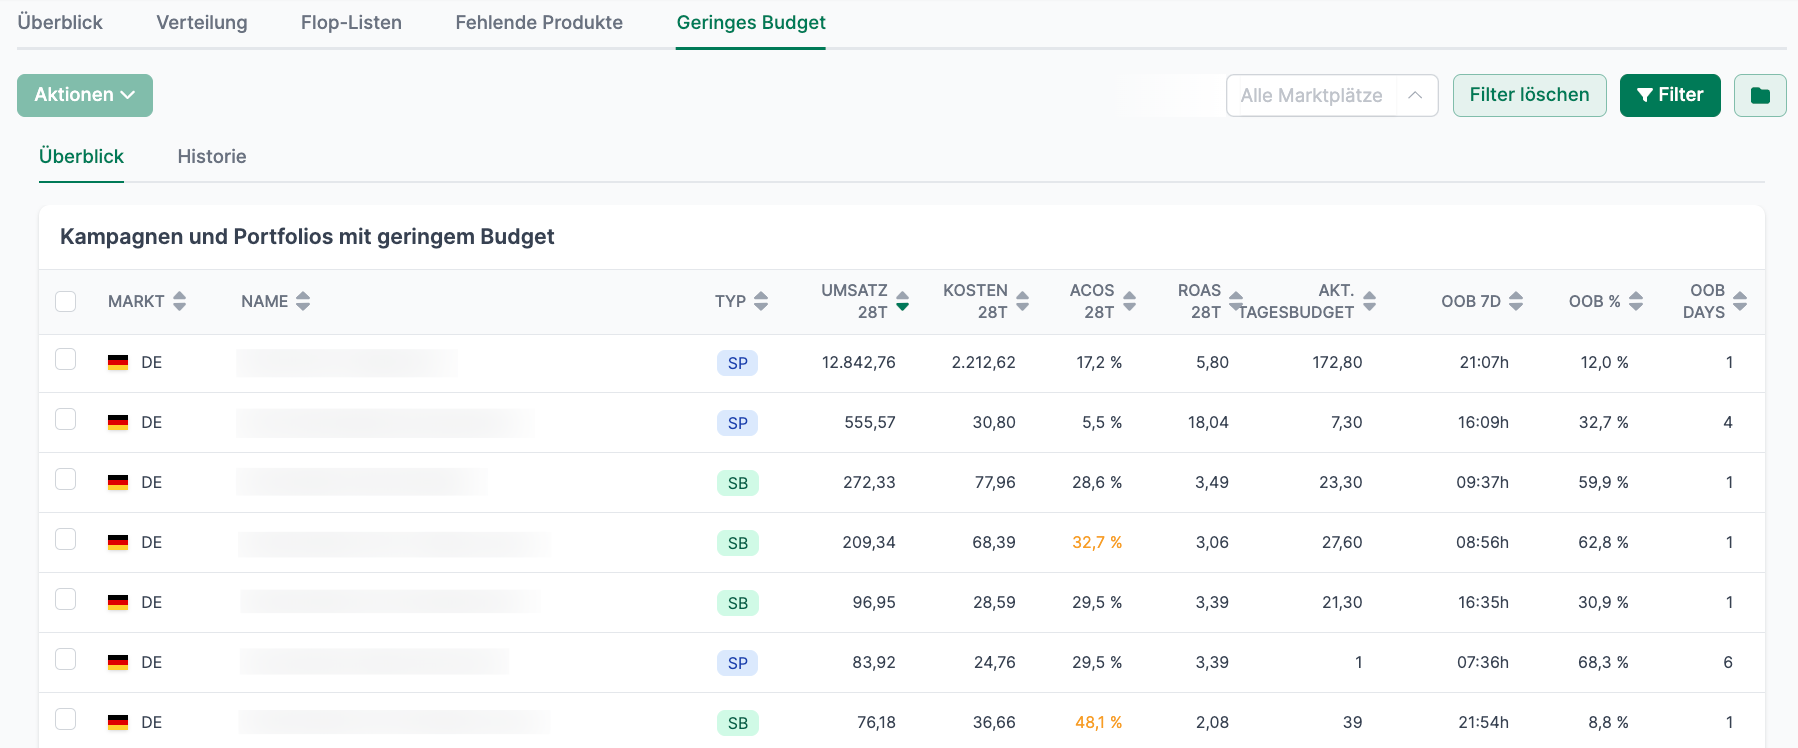The width and height of the screenshot is (1798, 748).
Task: Open the Flop-Listen tab
Action: point(351,22)
